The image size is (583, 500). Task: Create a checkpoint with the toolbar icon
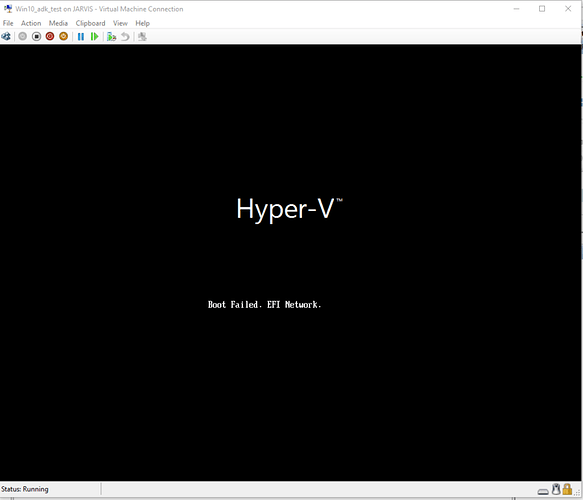pos(111,36)
